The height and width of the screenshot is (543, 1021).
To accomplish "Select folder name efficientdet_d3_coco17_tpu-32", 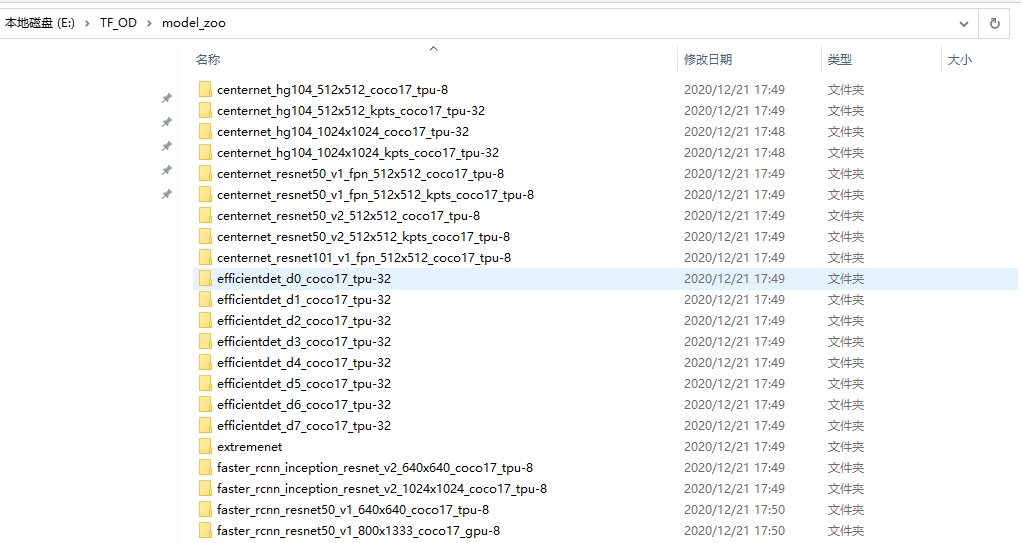I will point(303,342).
